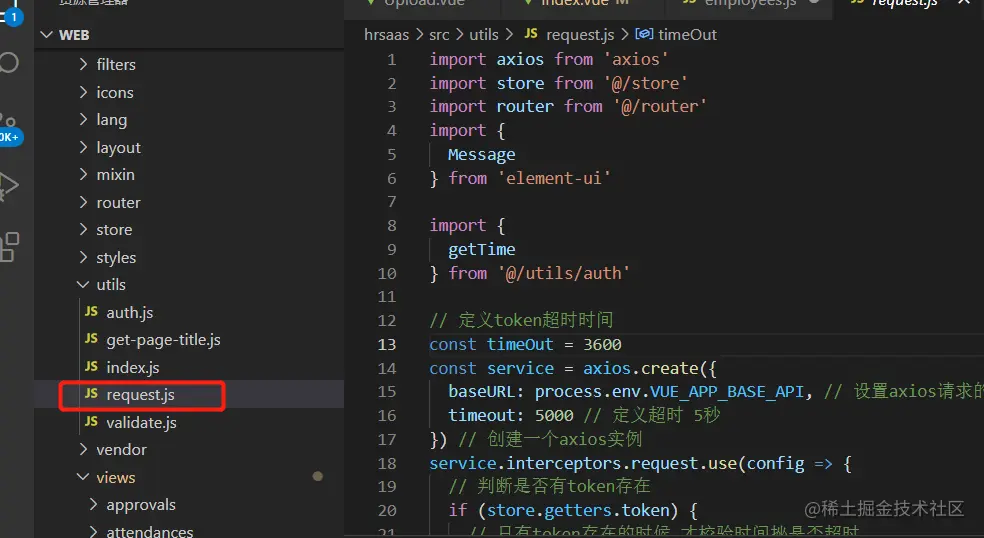Select the filters folder label
The width and height of the screenshot is (984, 538).
(x=116, y=64)
